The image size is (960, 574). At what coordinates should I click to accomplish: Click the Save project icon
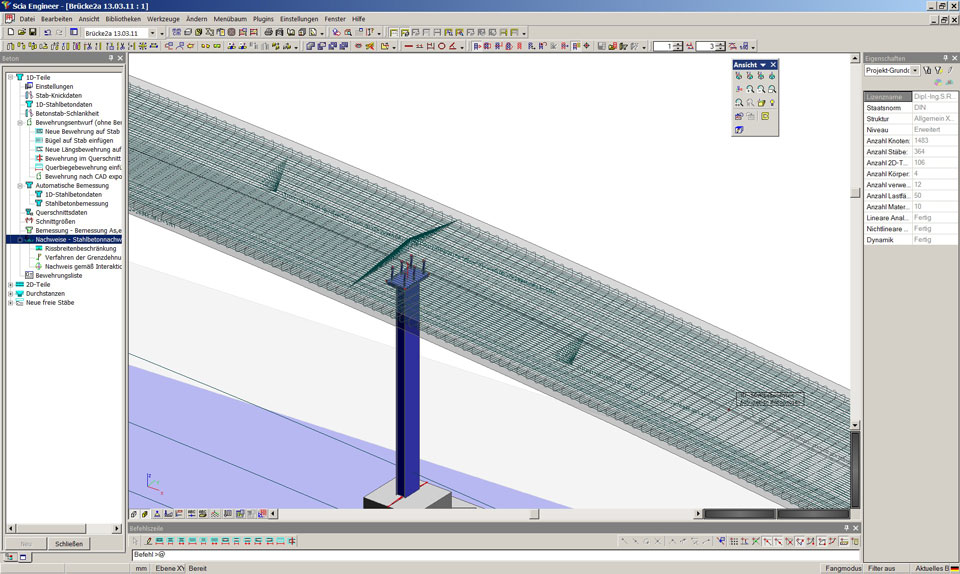(32, 32)
